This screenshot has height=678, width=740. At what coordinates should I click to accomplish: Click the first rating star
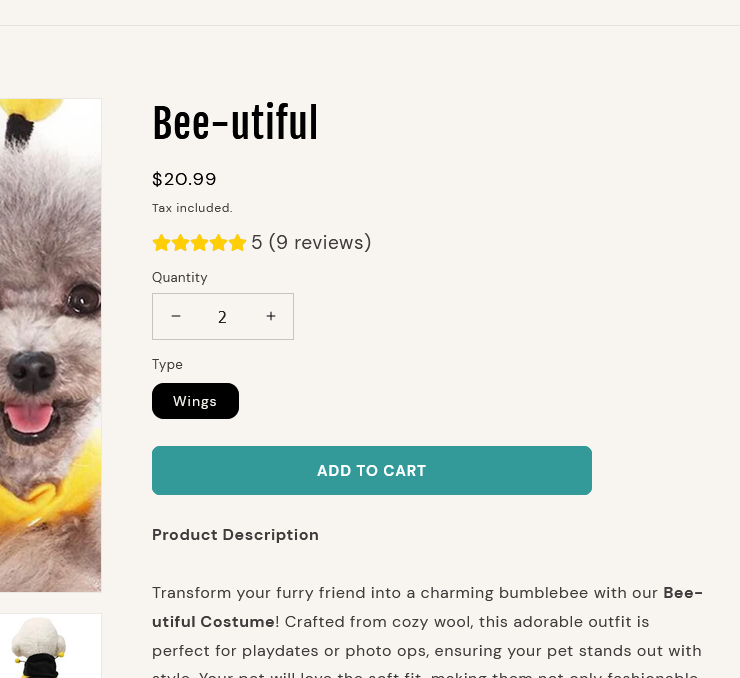[161, 243]
